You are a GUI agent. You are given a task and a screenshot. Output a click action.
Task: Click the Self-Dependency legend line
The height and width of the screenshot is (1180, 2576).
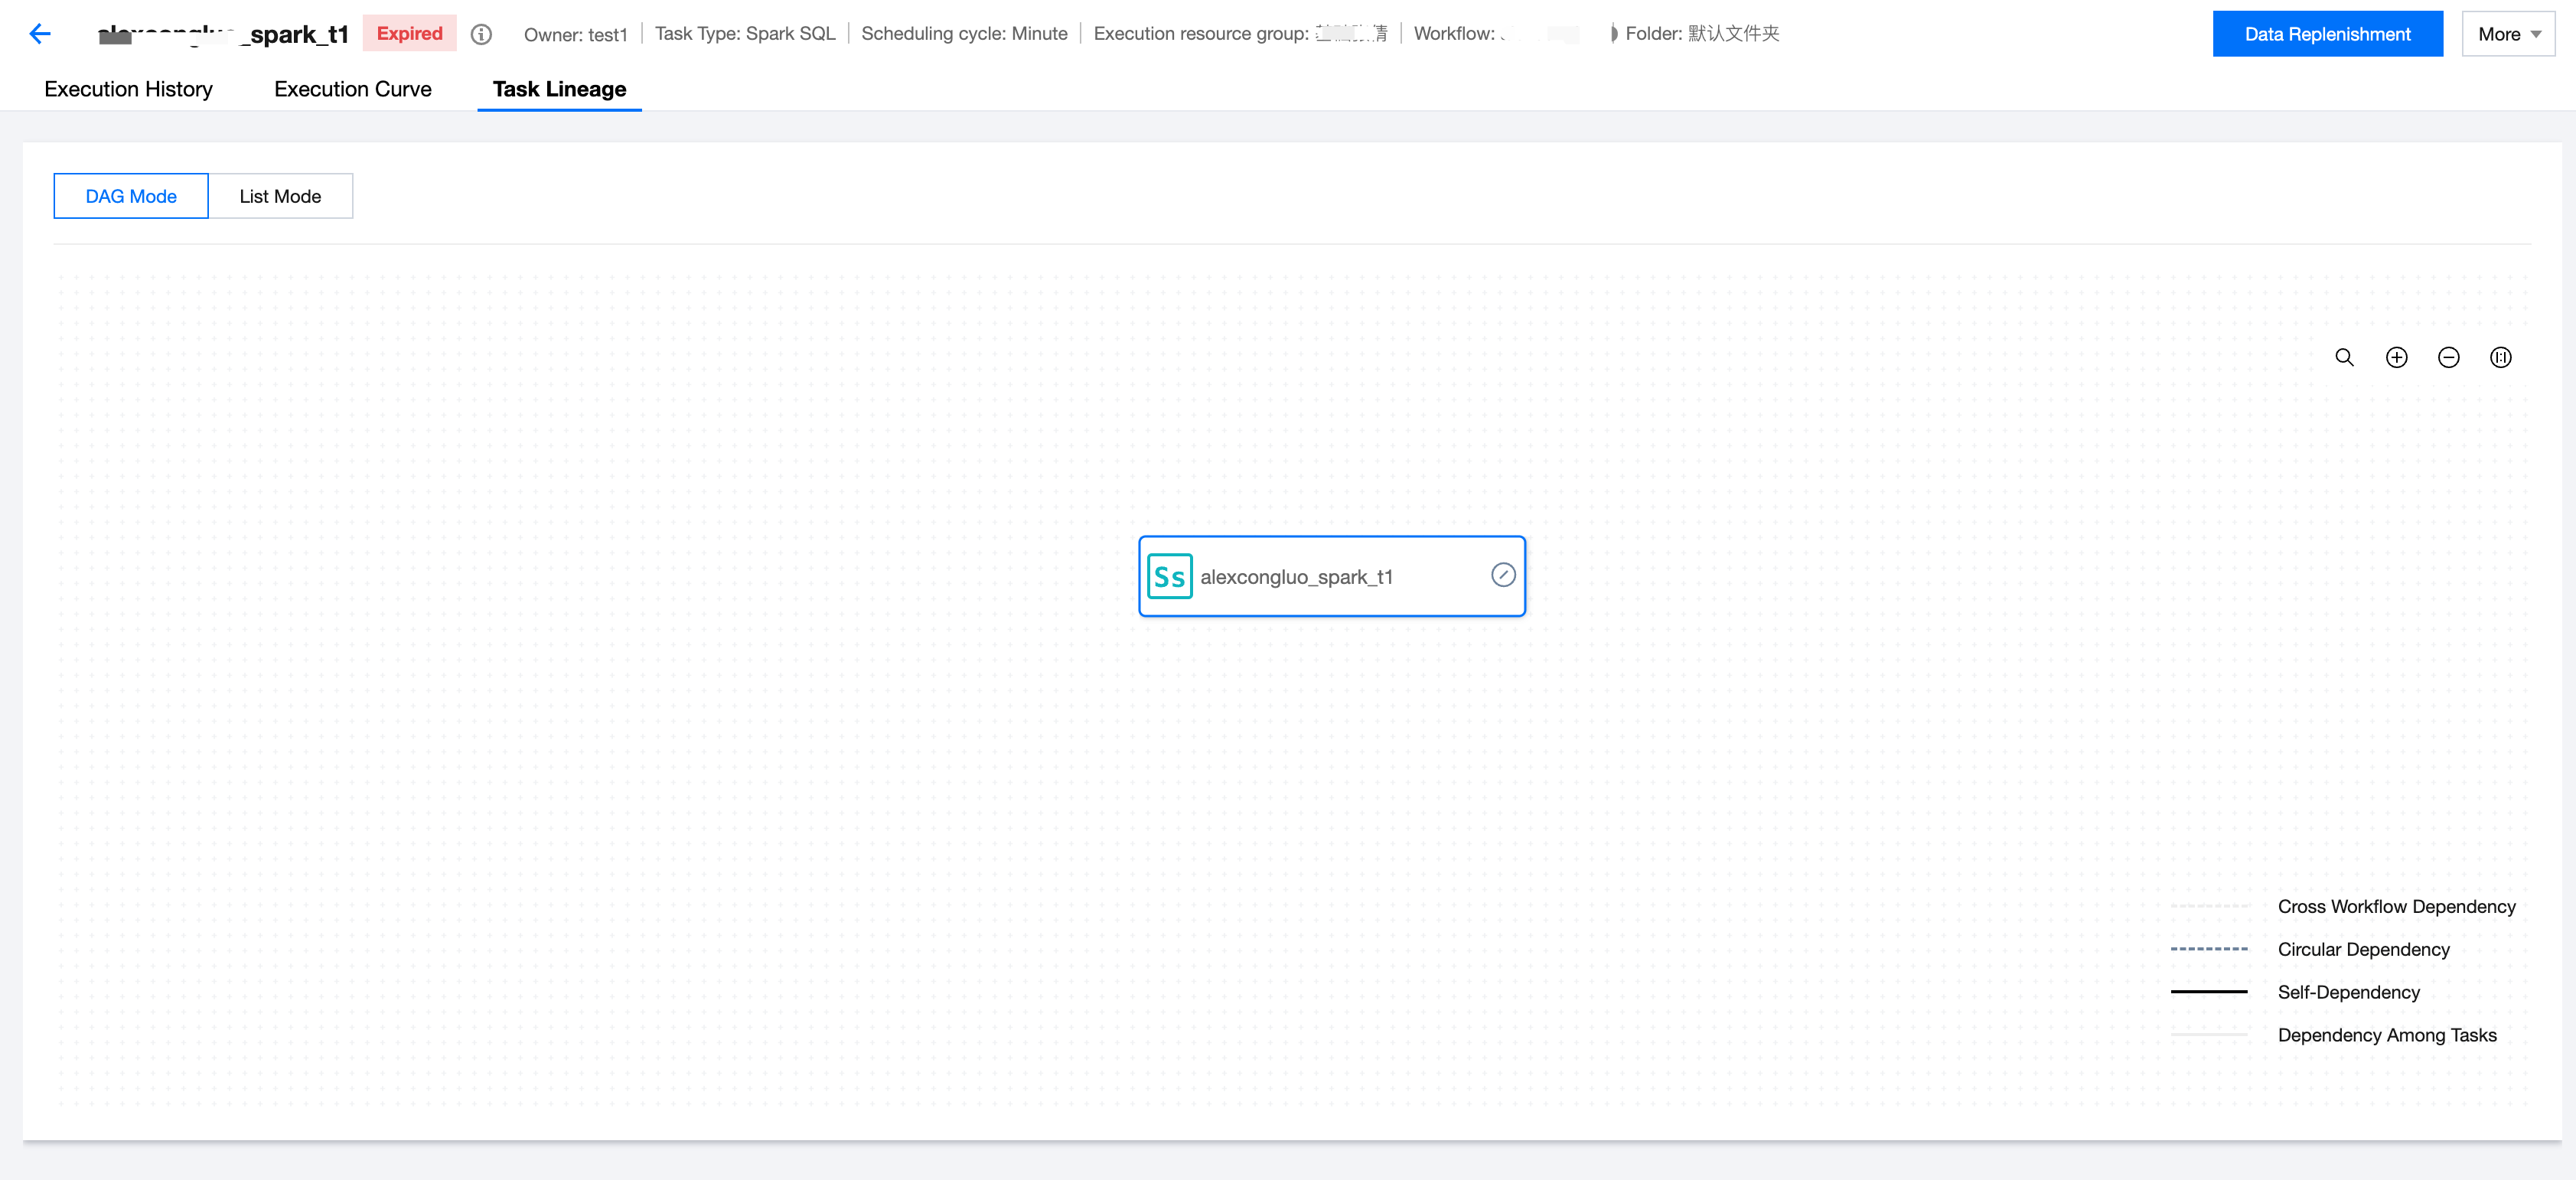point(2208,992)
